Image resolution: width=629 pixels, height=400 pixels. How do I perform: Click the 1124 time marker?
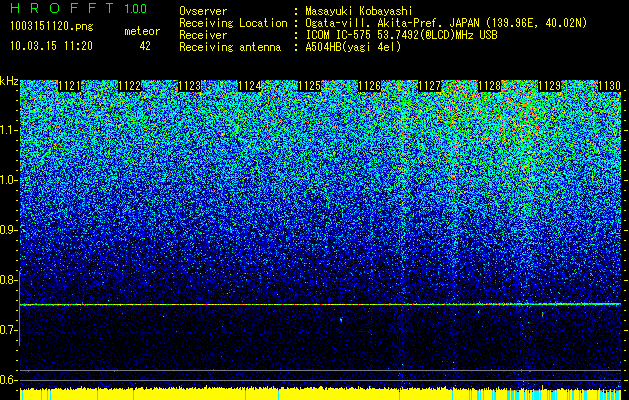(x=250, y=86)
